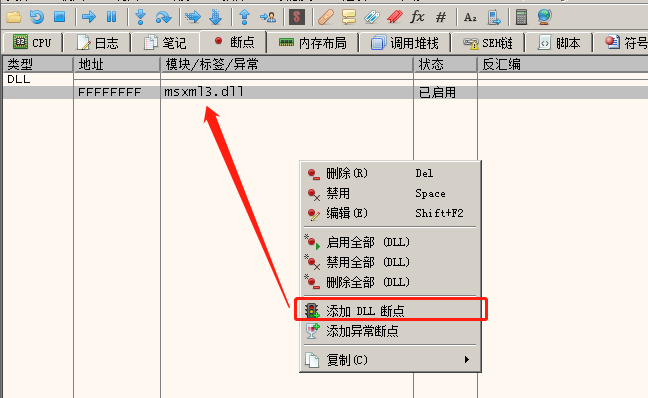Switch to the CPU tab
Image resolution: width=648 pixels, height=398 pixels.
[x=32, y=43]
